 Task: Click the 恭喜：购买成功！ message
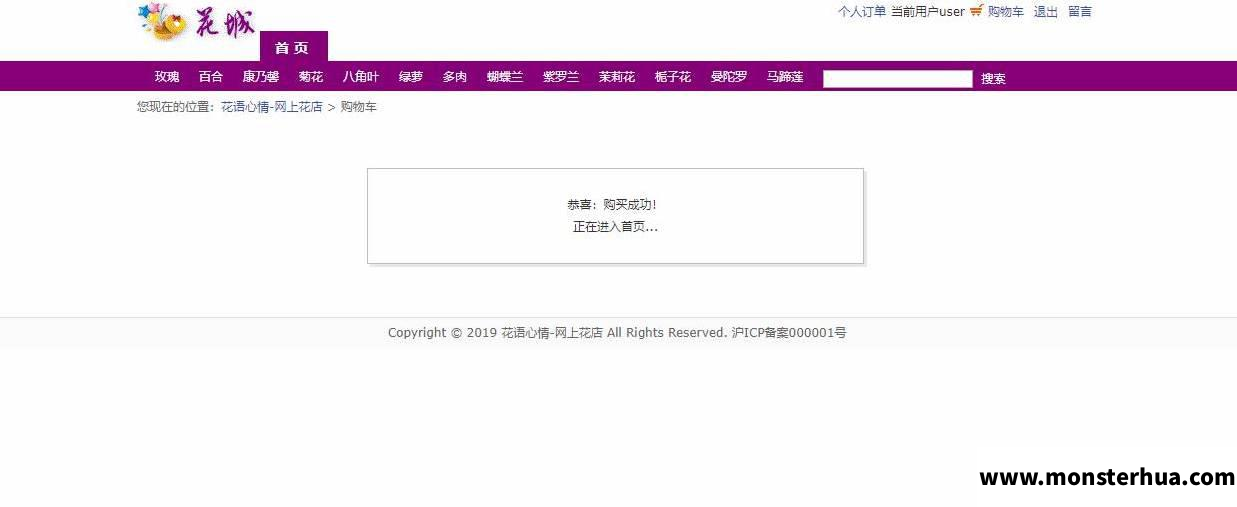point(612,205)
